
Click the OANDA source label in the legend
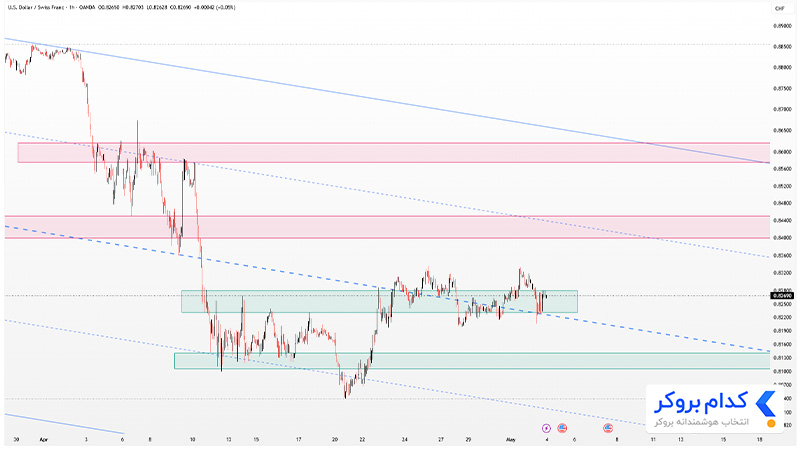pyautogui.click(x=85, y=8)
